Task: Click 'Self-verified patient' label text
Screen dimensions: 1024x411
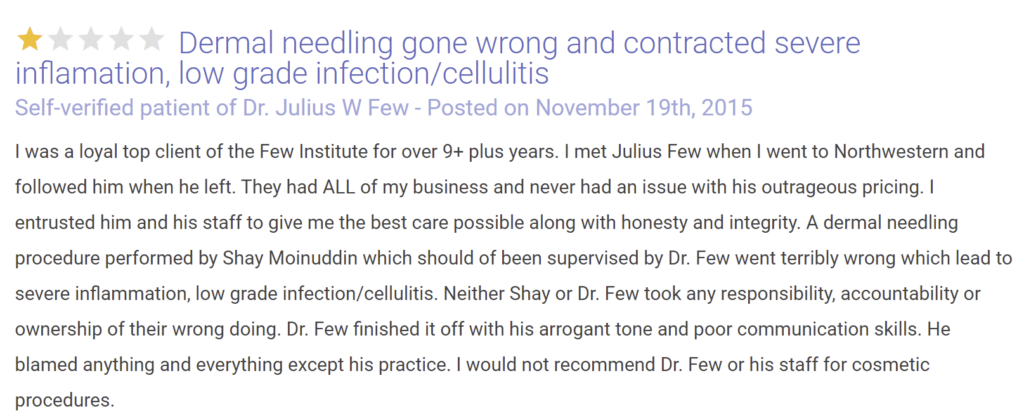Action: click(x=114, y=107)
